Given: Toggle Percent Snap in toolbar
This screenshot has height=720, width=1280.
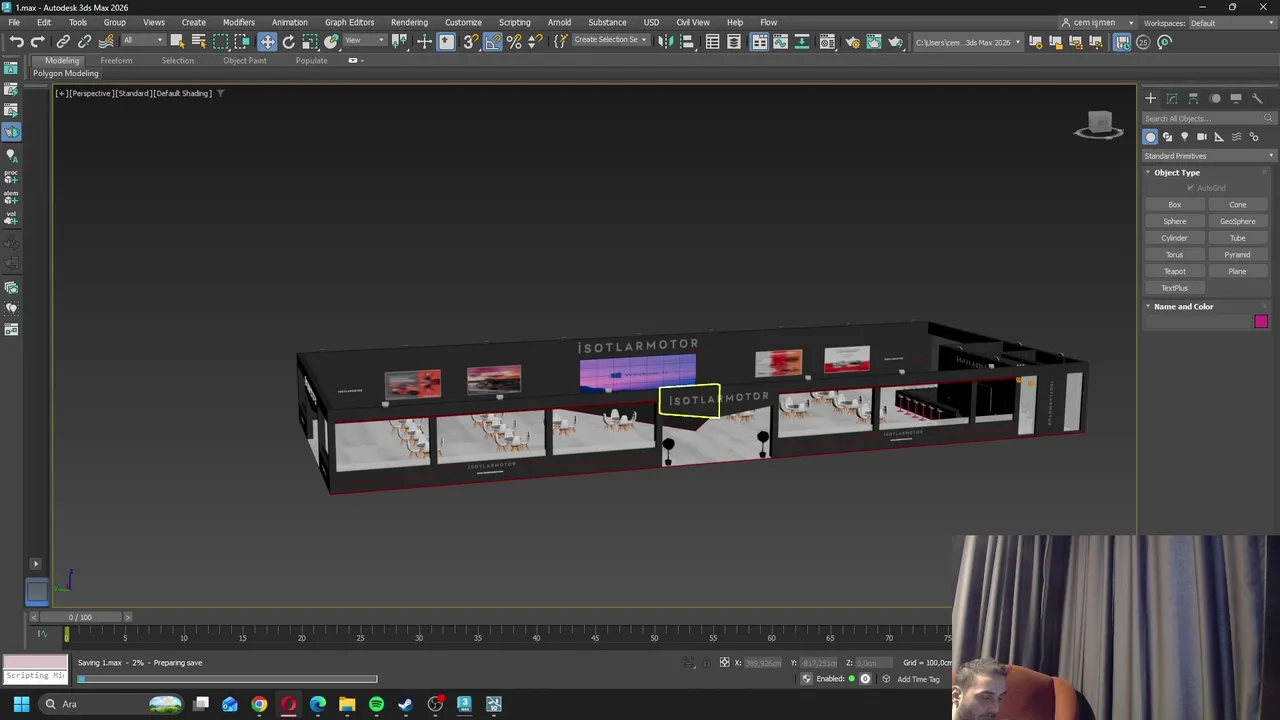Looking at the screenshot, I should click(514, 42).
